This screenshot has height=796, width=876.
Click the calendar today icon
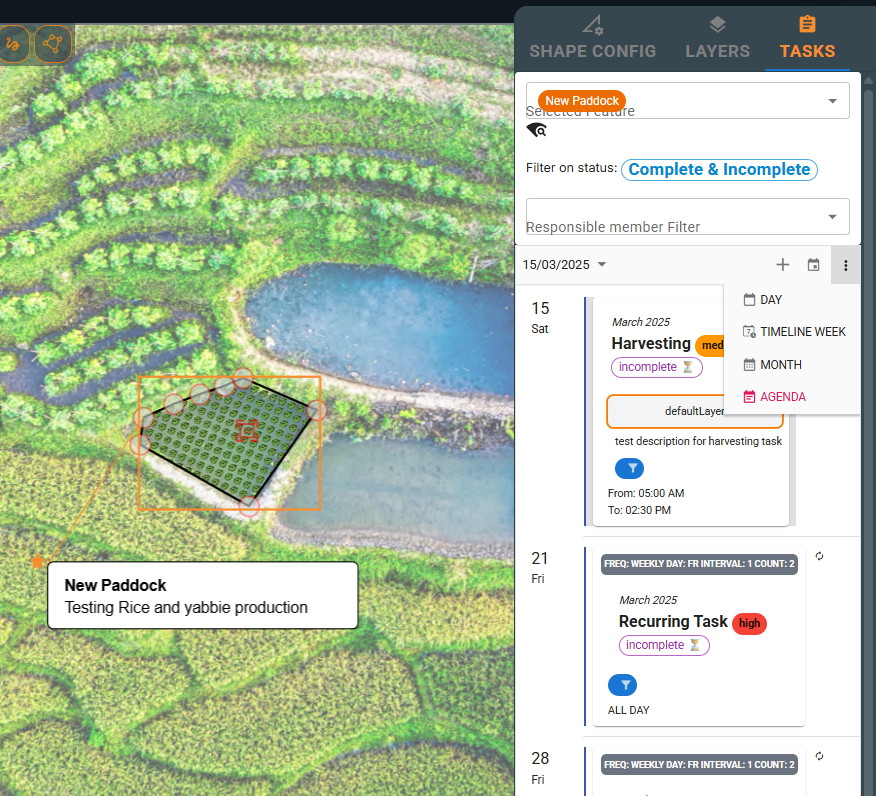tap(814, 265)
